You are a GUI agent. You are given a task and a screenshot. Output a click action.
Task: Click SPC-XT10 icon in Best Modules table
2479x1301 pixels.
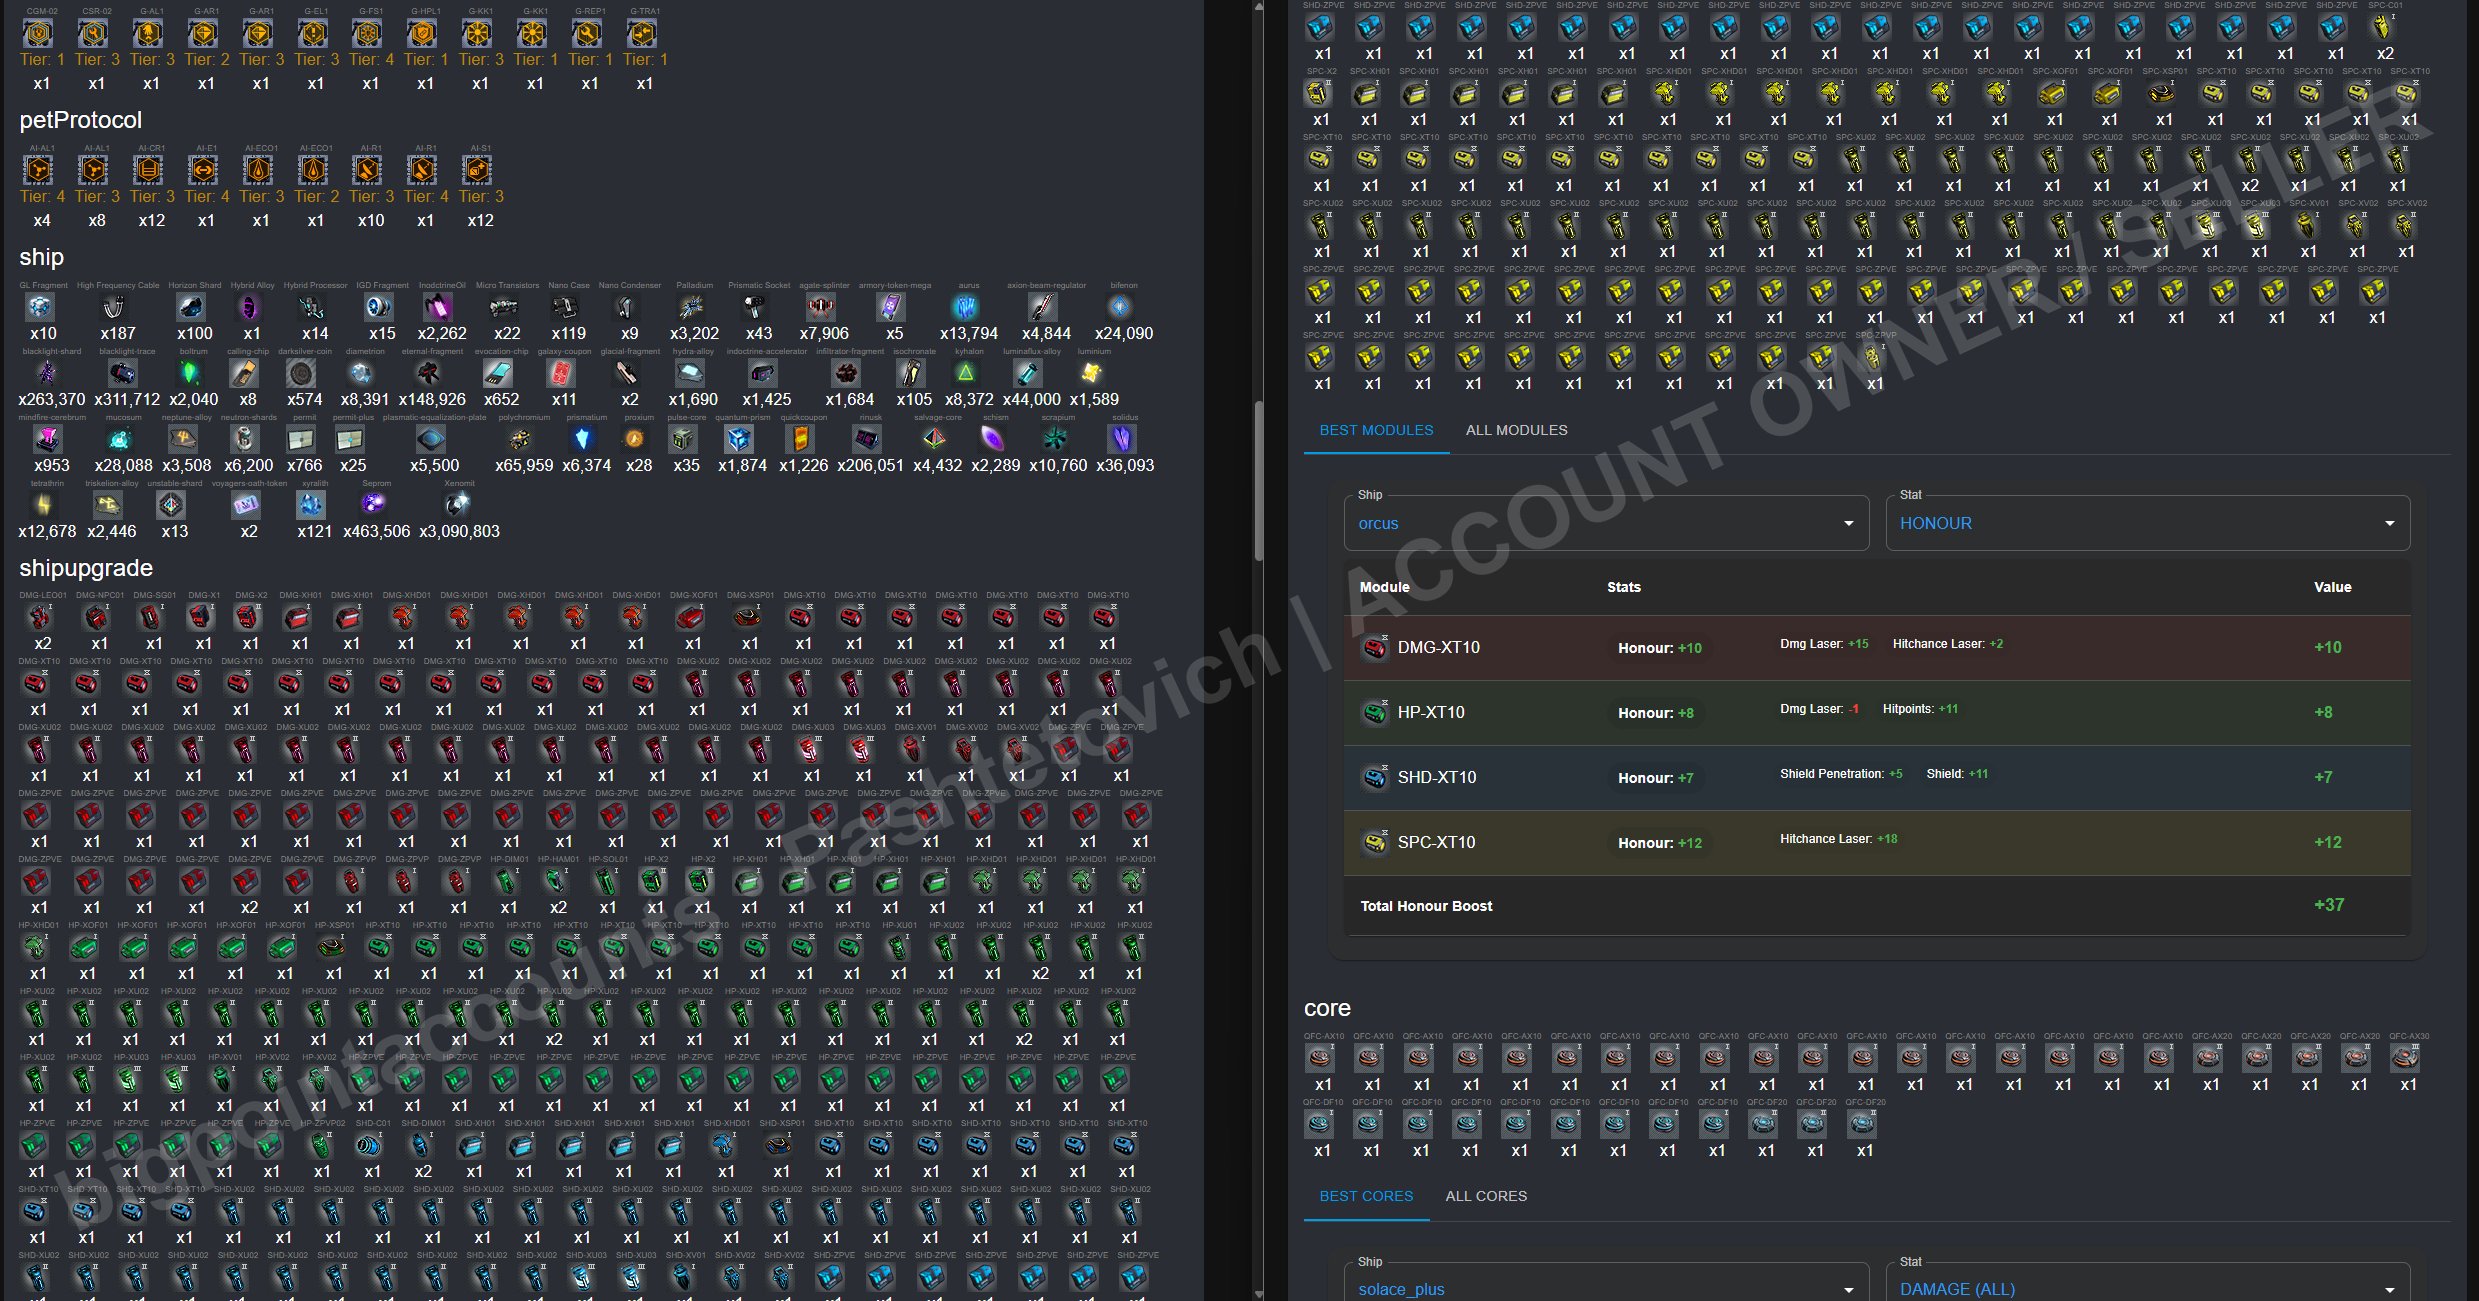coord(1375,843)
